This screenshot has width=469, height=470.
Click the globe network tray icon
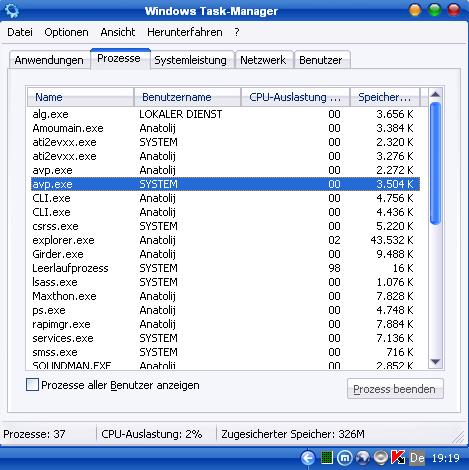pos(363,458)
